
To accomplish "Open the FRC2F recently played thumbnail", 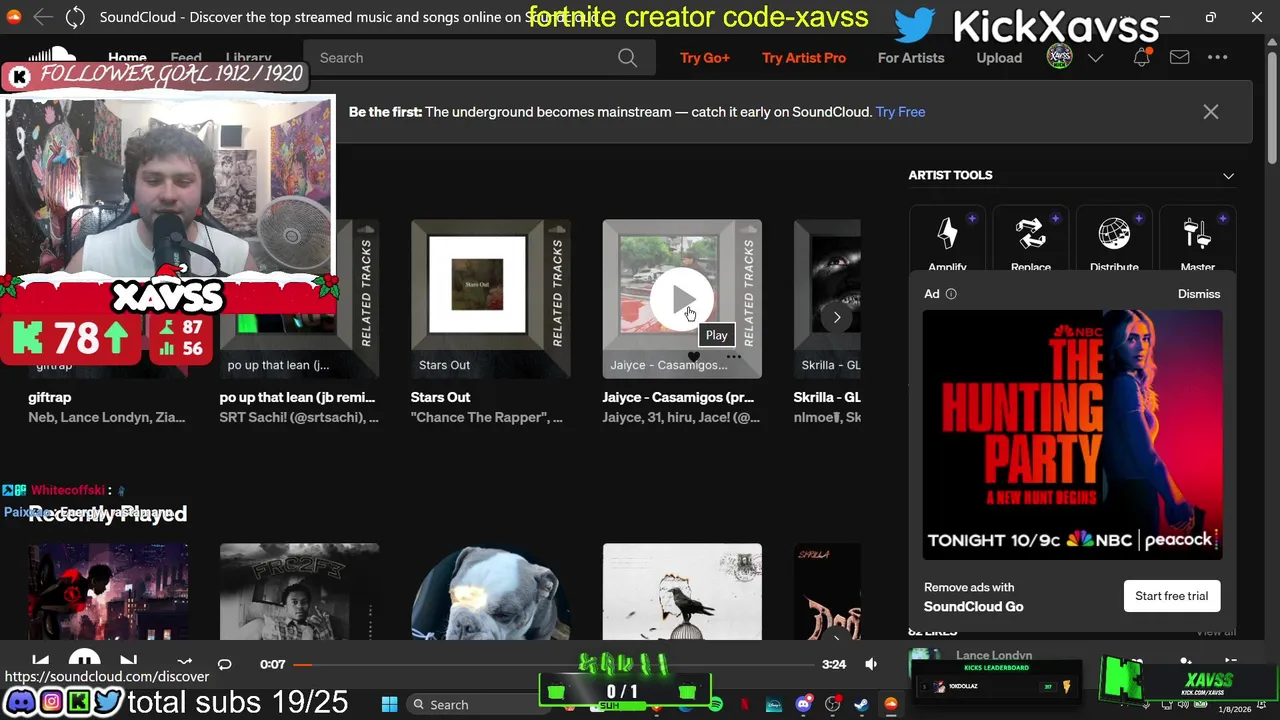I will coord(299,592).
